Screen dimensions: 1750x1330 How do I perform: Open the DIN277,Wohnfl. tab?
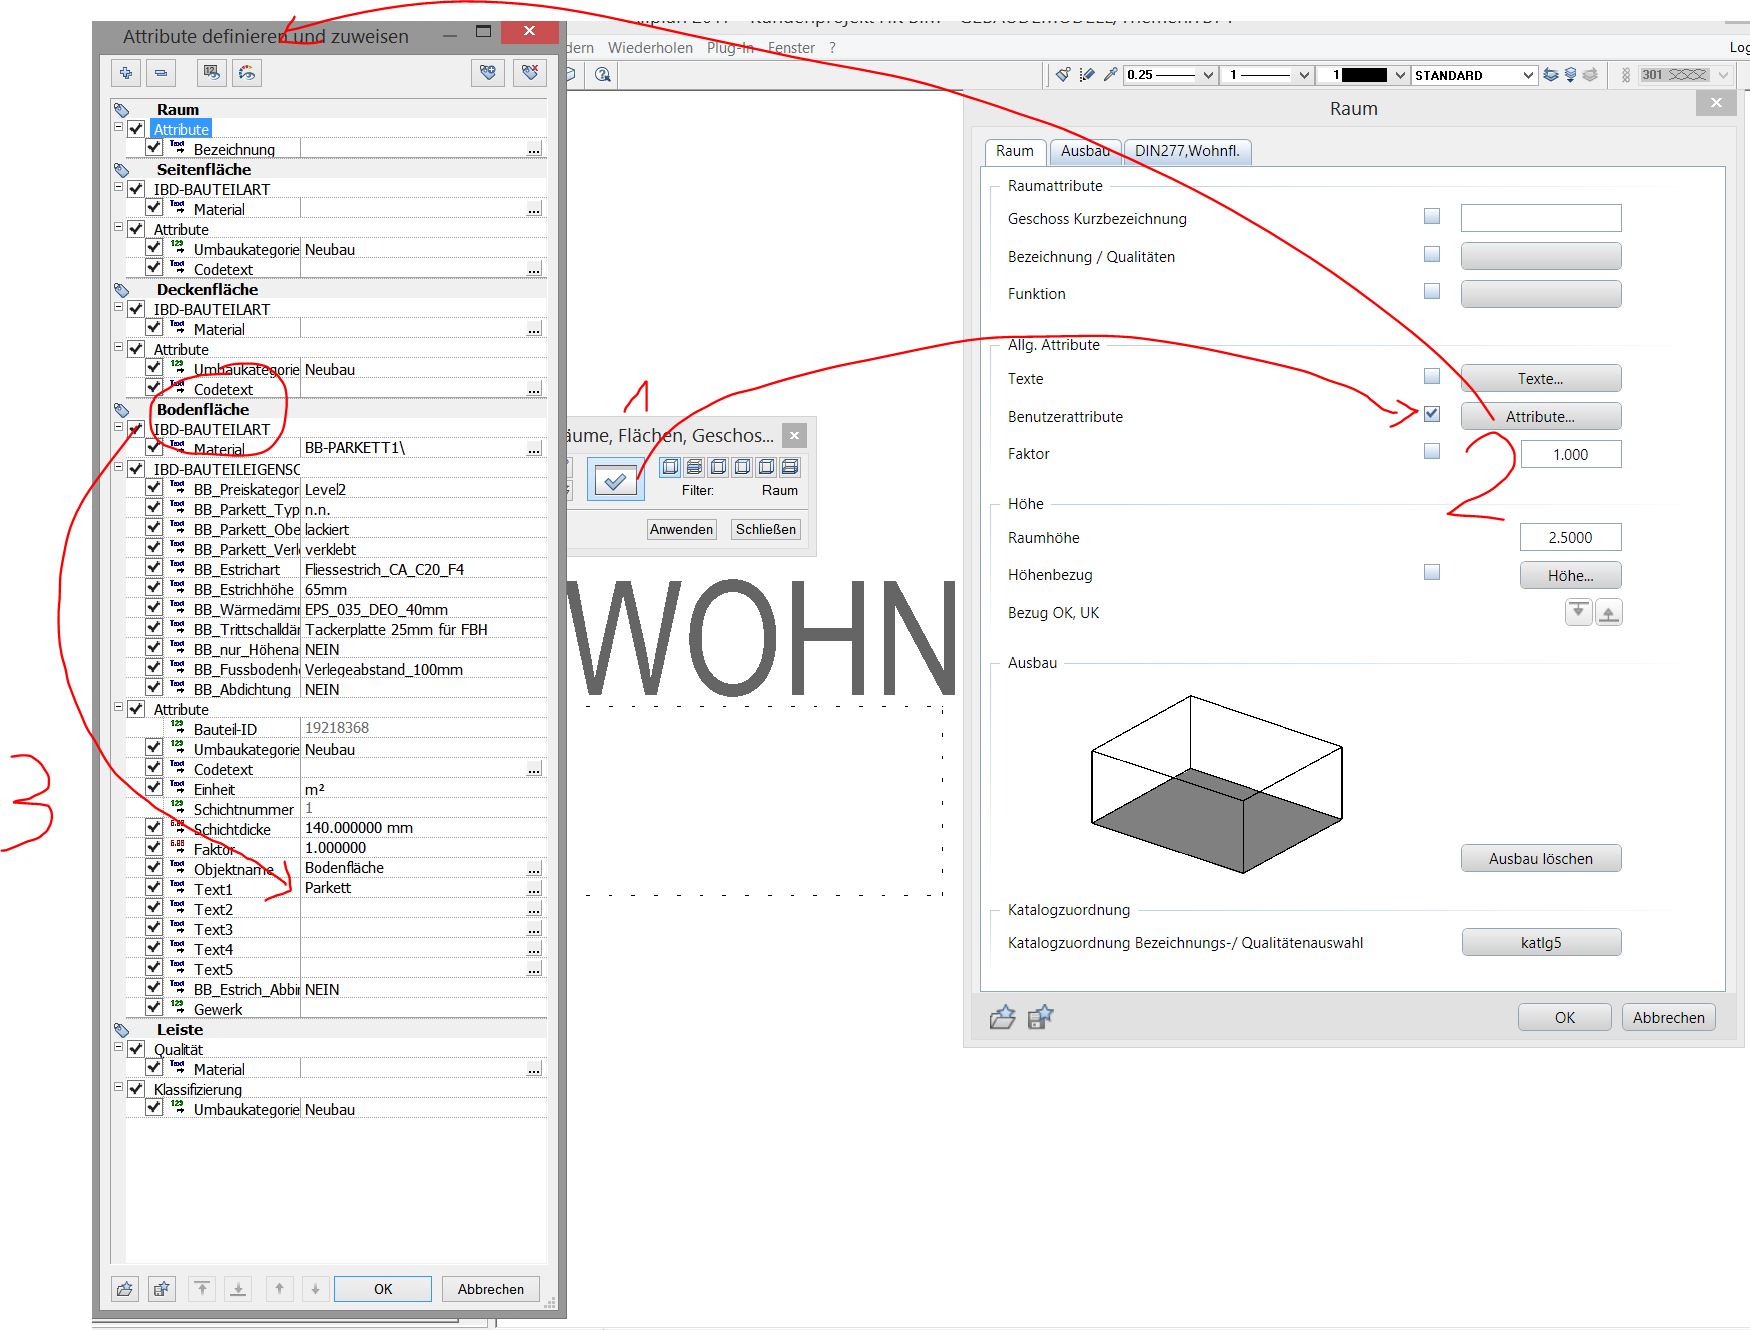1187,151
